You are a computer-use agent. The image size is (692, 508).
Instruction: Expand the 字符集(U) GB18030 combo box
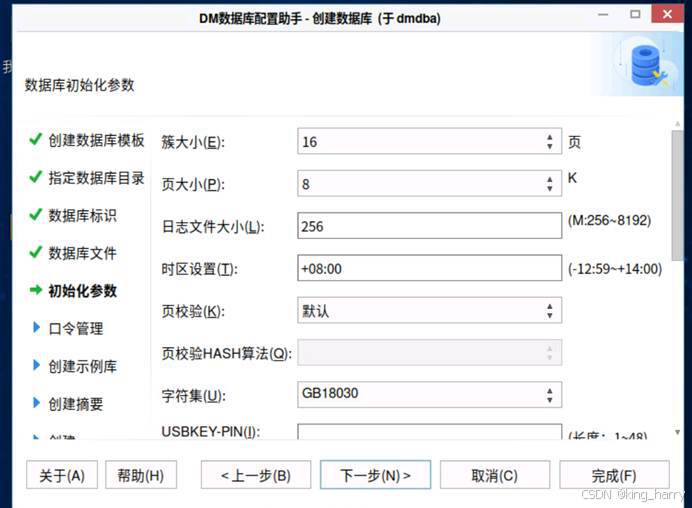[429, 395]
